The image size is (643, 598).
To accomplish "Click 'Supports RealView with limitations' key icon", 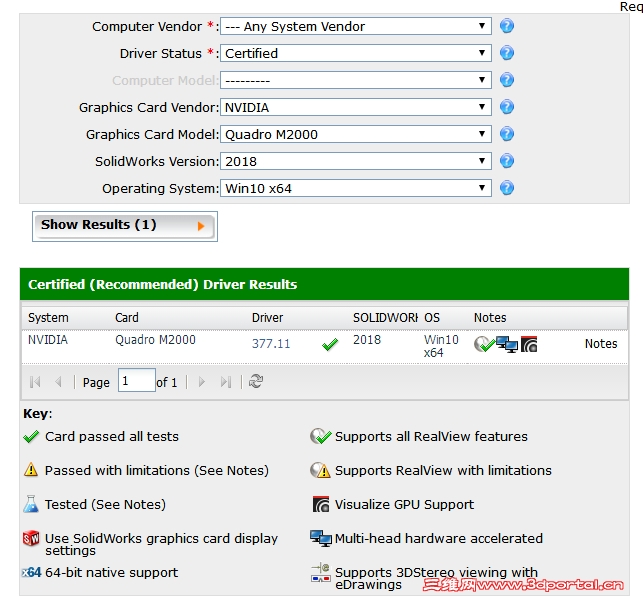I will [x=320, y=470].
